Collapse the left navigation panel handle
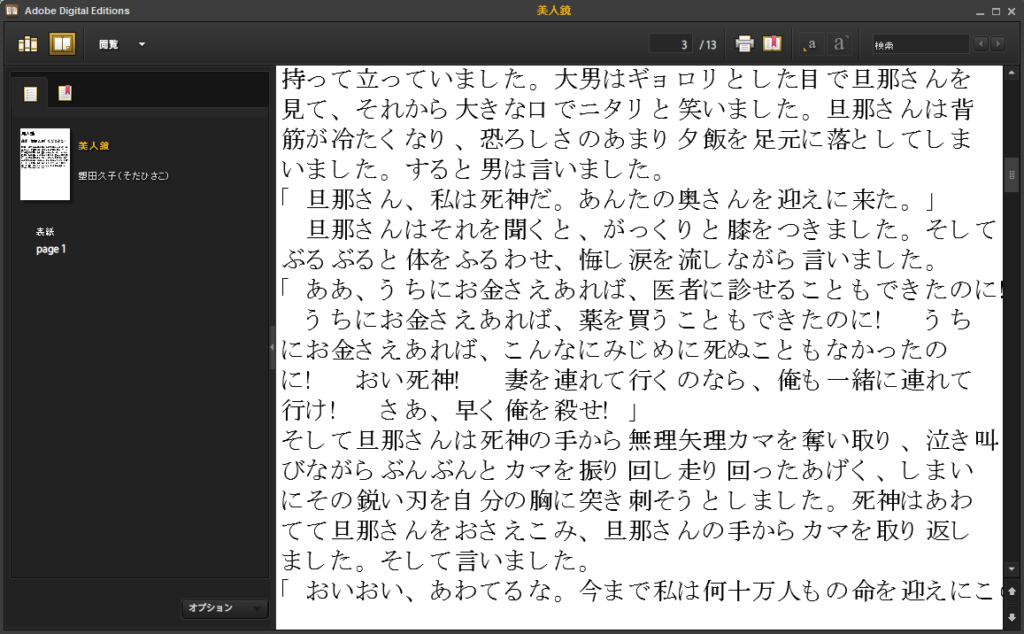Image resolution: width=1024 pixels, height=634 pixels. (272, 347)
